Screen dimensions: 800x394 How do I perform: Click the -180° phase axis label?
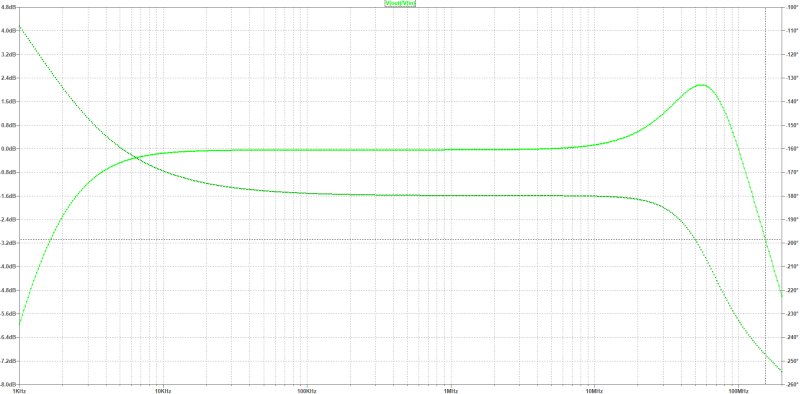(x=792, y=196)
